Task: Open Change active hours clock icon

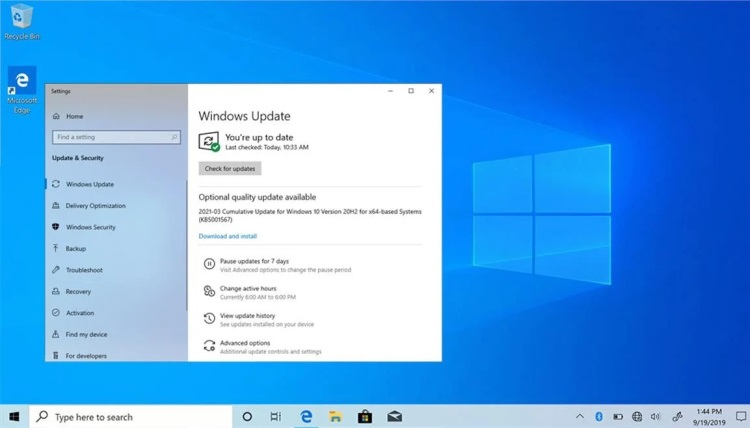Action: pos(209,291)
